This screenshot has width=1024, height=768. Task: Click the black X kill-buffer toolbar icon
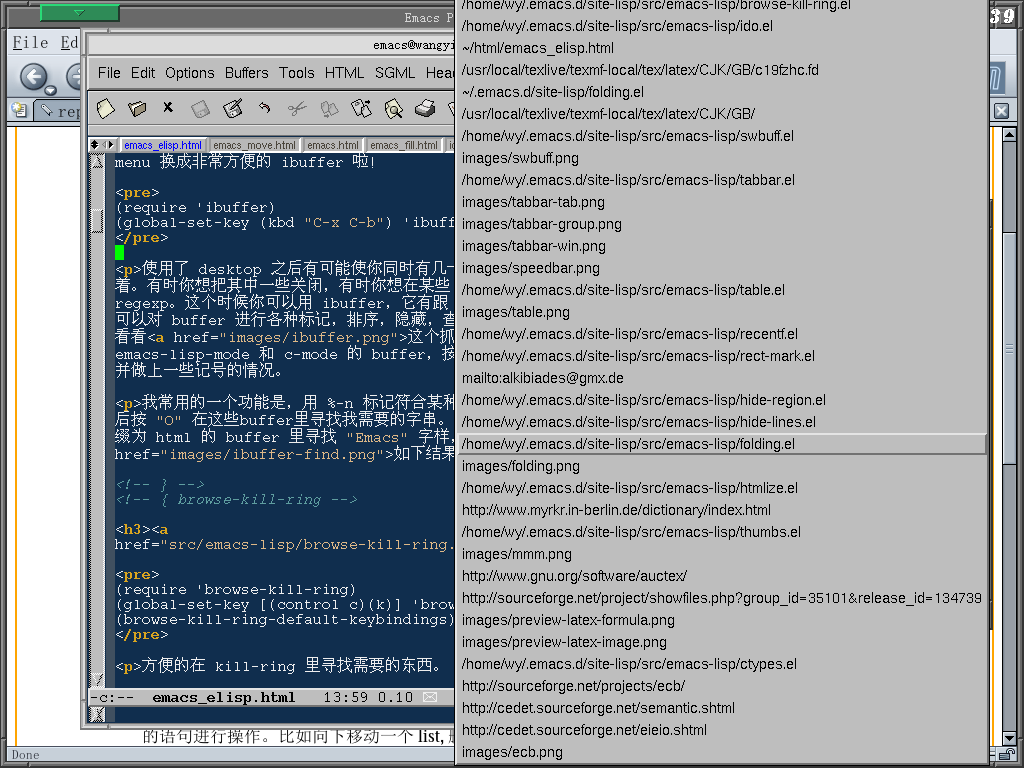(168, 107)
